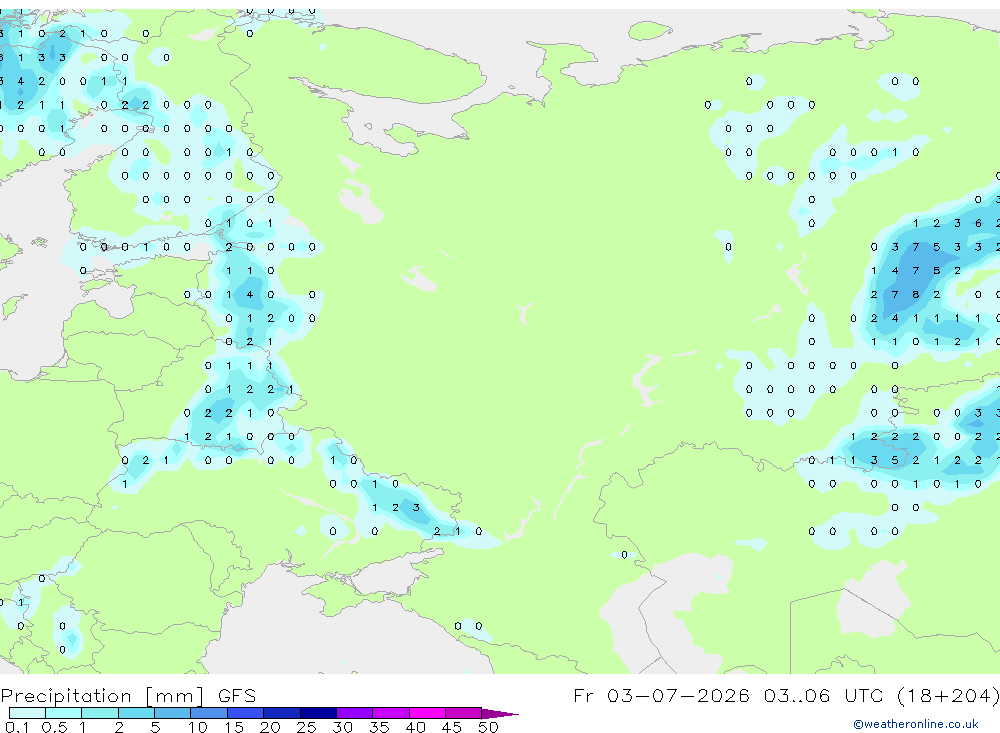Click the '20' legend scale label
The height and width of the screenshot is (733, 1000).
pos(270,727)
